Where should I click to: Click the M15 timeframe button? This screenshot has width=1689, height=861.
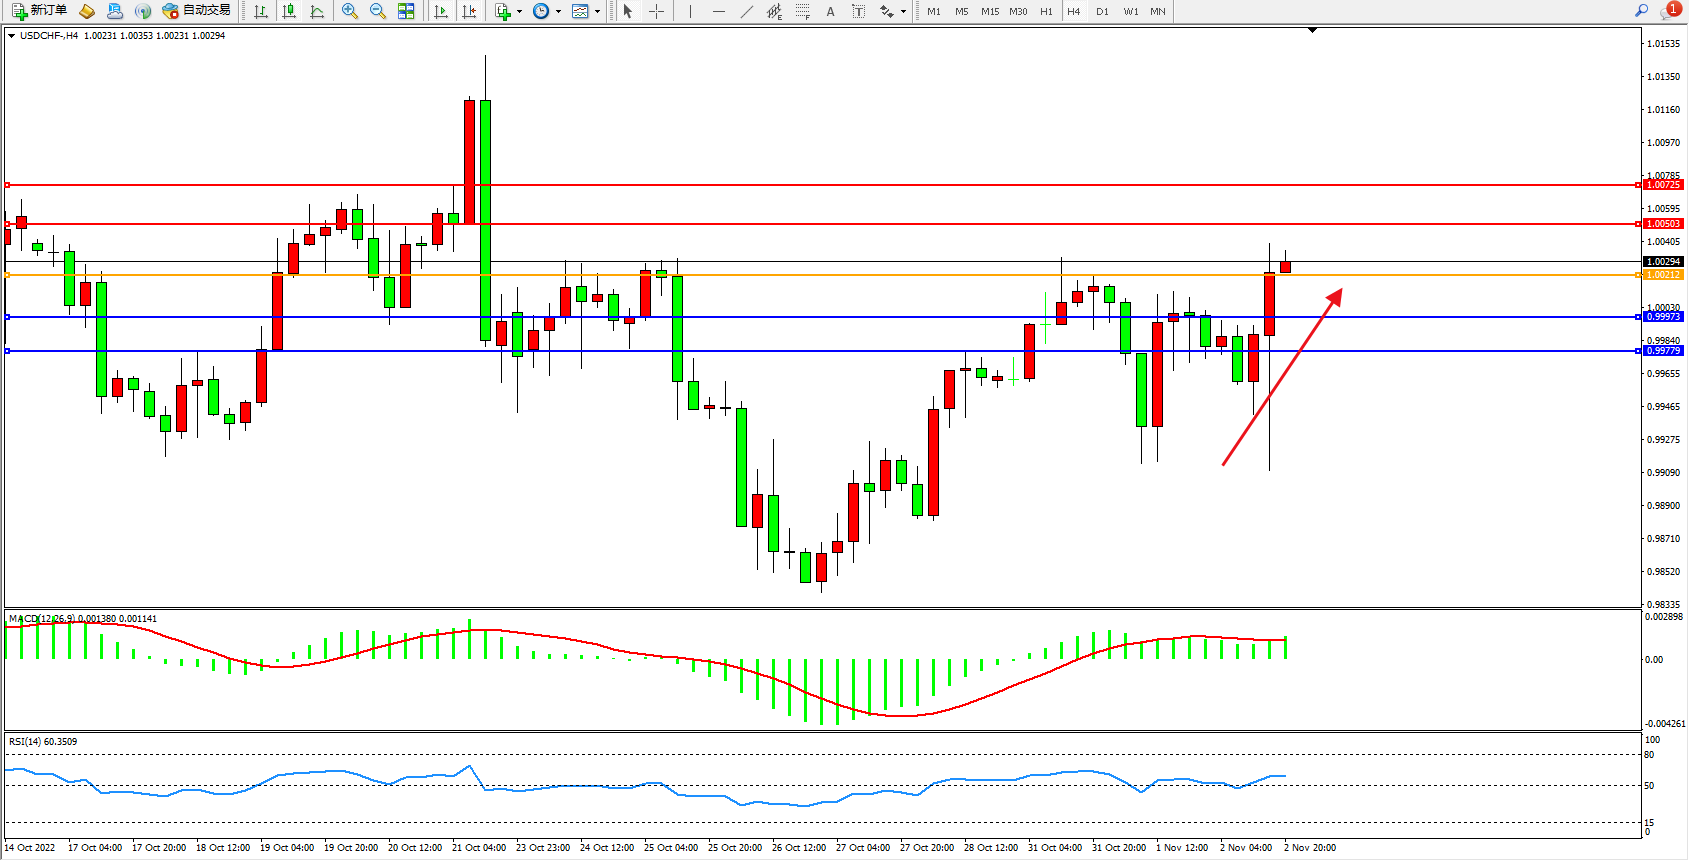click(x=990, y=11)
